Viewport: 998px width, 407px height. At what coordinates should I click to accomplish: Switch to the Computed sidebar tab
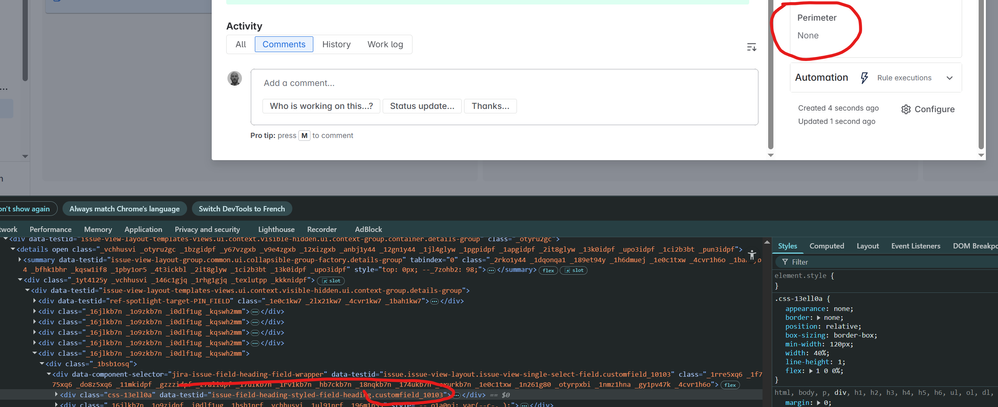click(827, 246)
